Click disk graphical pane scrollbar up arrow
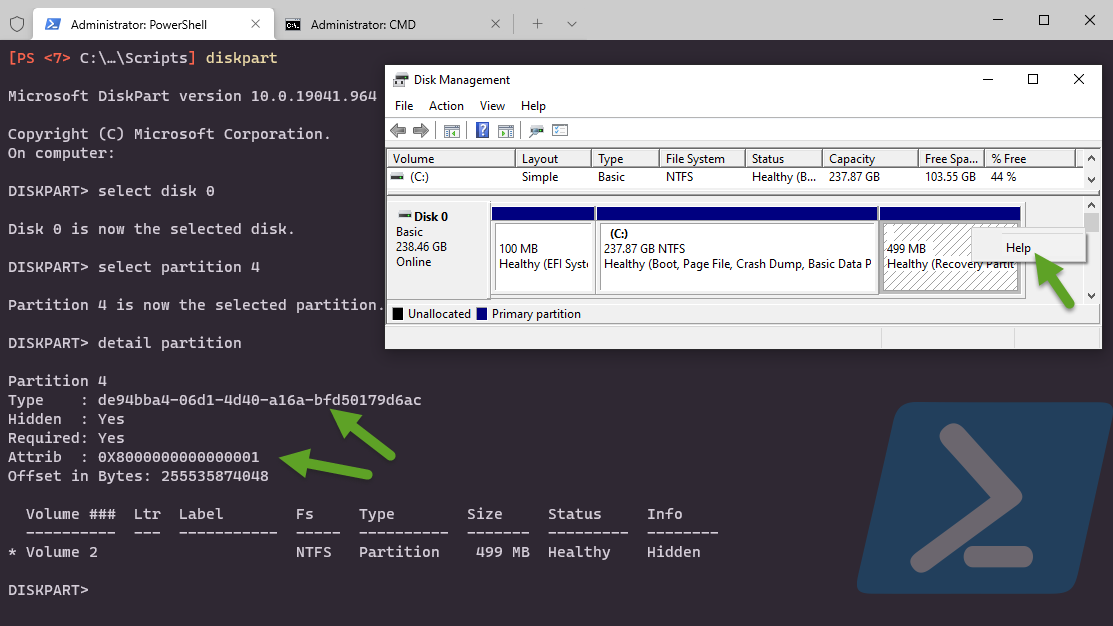 1092,205
